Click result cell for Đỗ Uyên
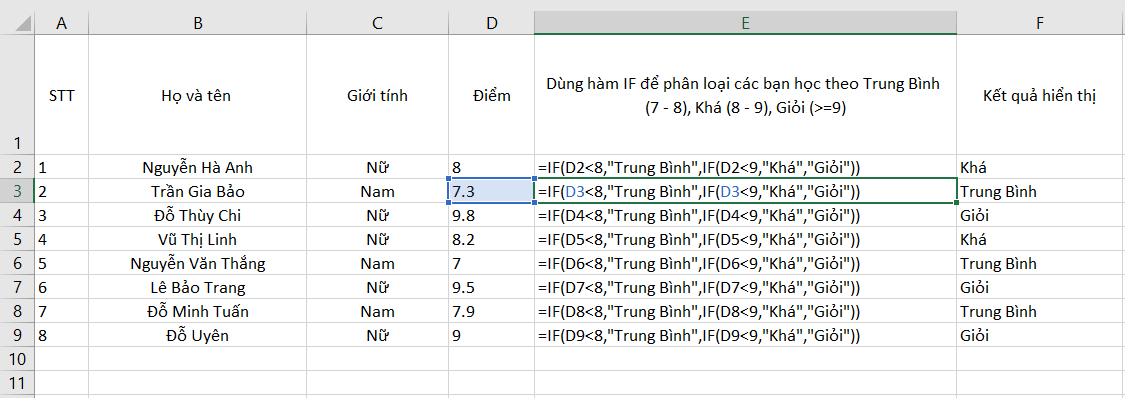1125x398 pixels. click(x=1040, y=336)
